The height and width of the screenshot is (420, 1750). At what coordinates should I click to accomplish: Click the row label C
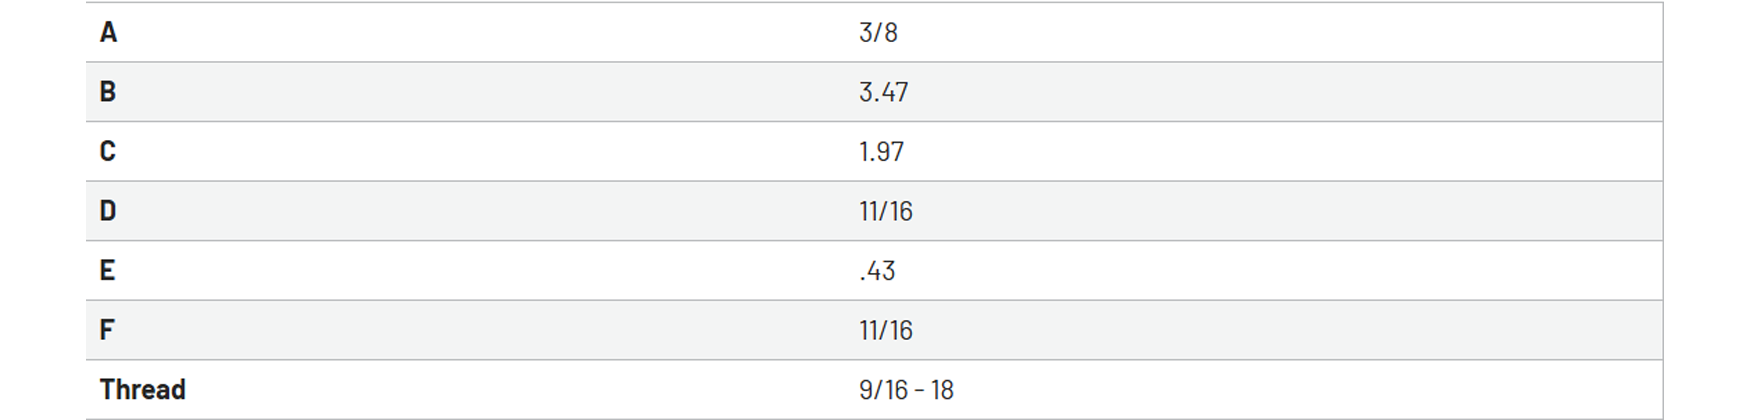[x=108, y=151]
